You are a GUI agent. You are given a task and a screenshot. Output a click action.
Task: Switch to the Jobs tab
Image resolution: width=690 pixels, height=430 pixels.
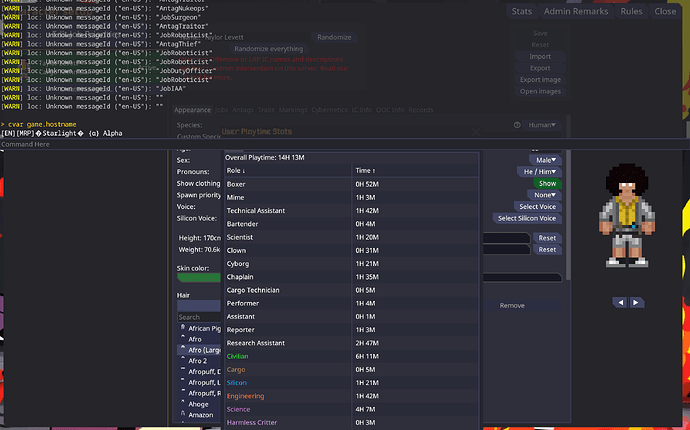click(221, 110)
